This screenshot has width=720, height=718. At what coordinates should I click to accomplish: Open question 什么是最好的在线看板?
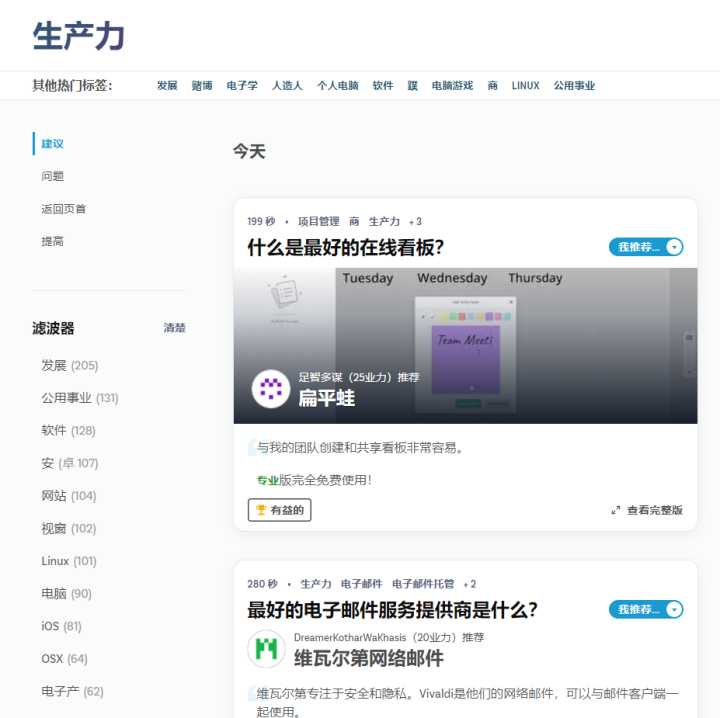[346, 247]
